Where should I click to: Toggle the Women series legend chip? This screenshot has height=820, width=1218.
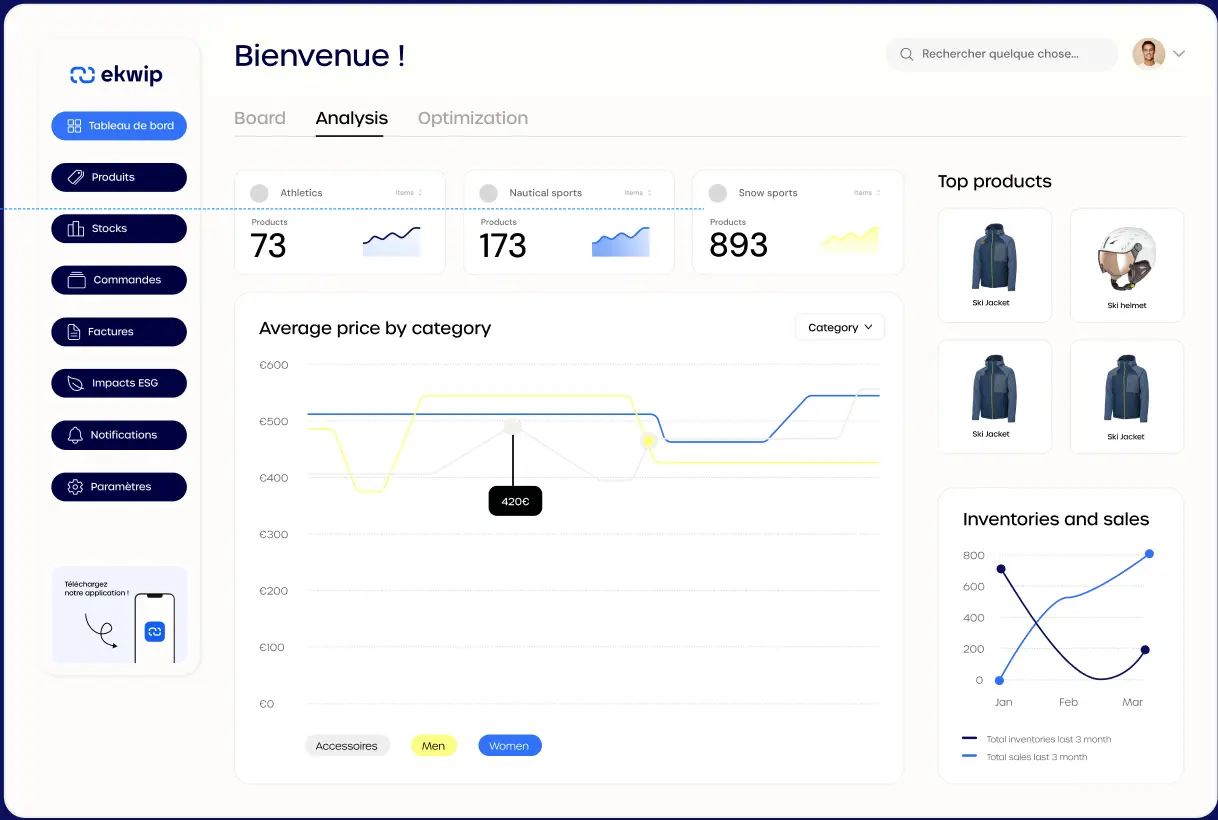509,746
